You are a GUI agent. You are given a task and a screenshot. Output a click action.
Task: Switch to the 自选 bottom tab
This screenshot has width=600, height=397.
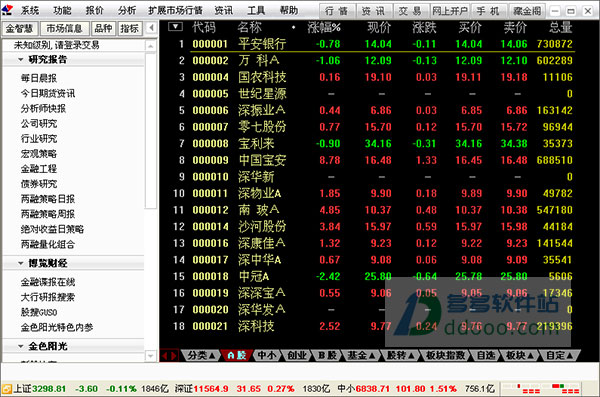(486, 356)
